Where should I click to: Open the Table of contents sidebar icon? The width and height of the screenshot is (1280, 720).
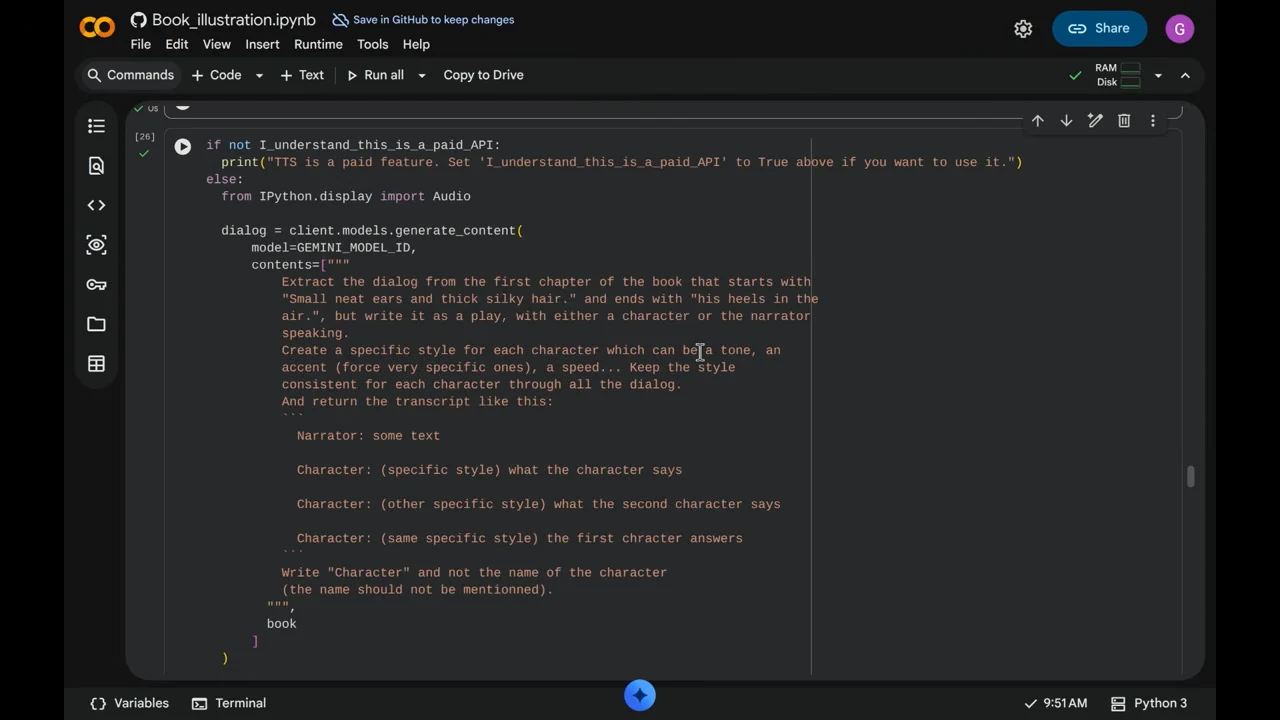click(x=96, y=126)
